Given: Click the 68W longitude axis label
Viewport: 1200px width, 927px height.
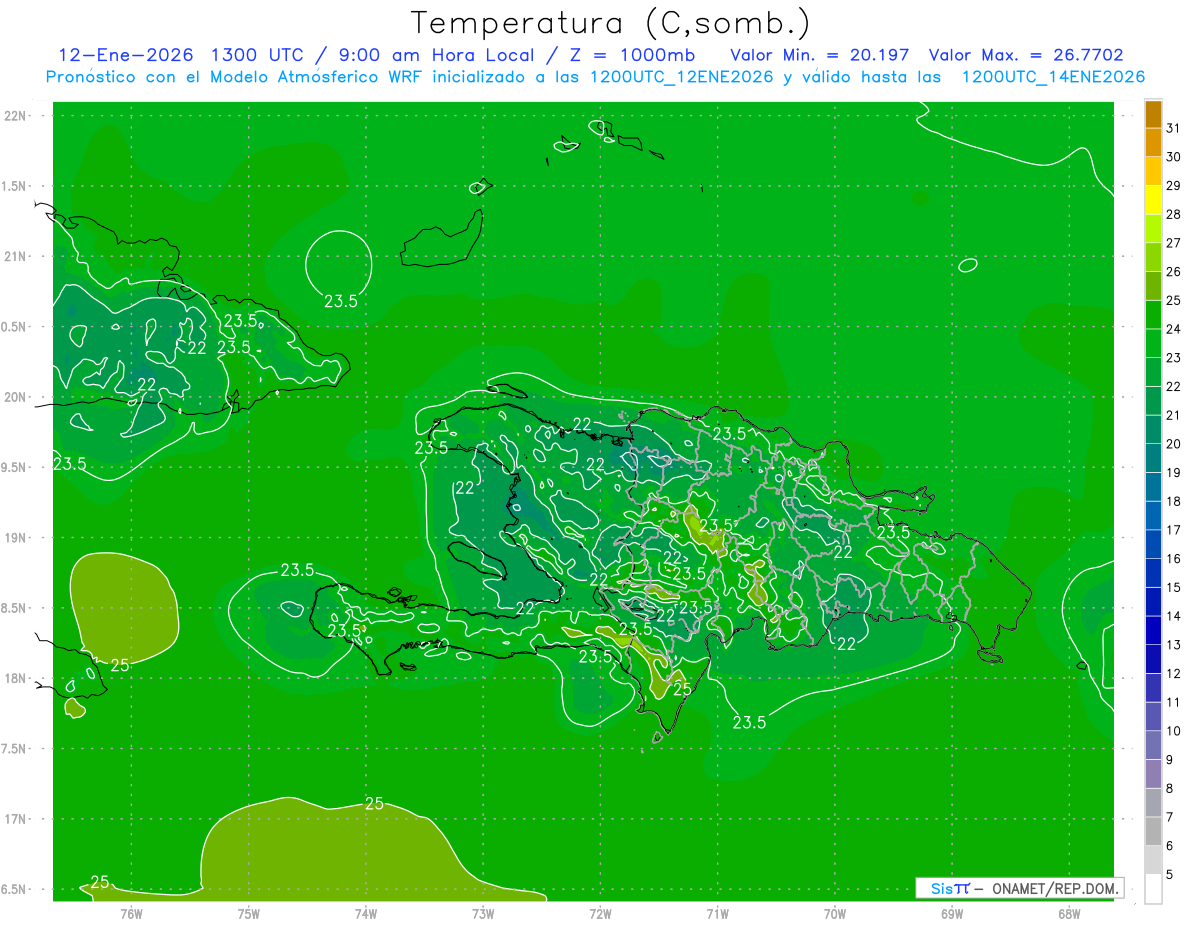Looking at the screenshot, I should tap(1068, 913).
